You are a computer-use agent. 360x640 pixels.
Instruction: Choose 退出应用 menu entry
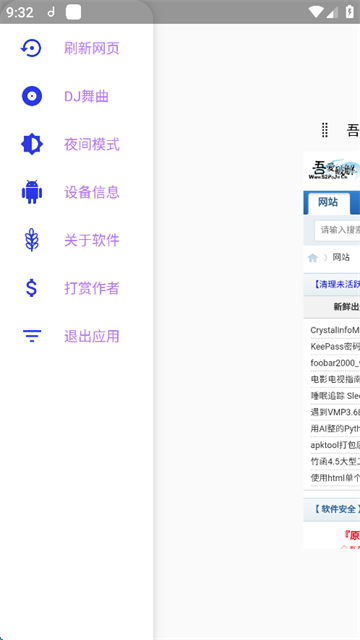[92, 336]
